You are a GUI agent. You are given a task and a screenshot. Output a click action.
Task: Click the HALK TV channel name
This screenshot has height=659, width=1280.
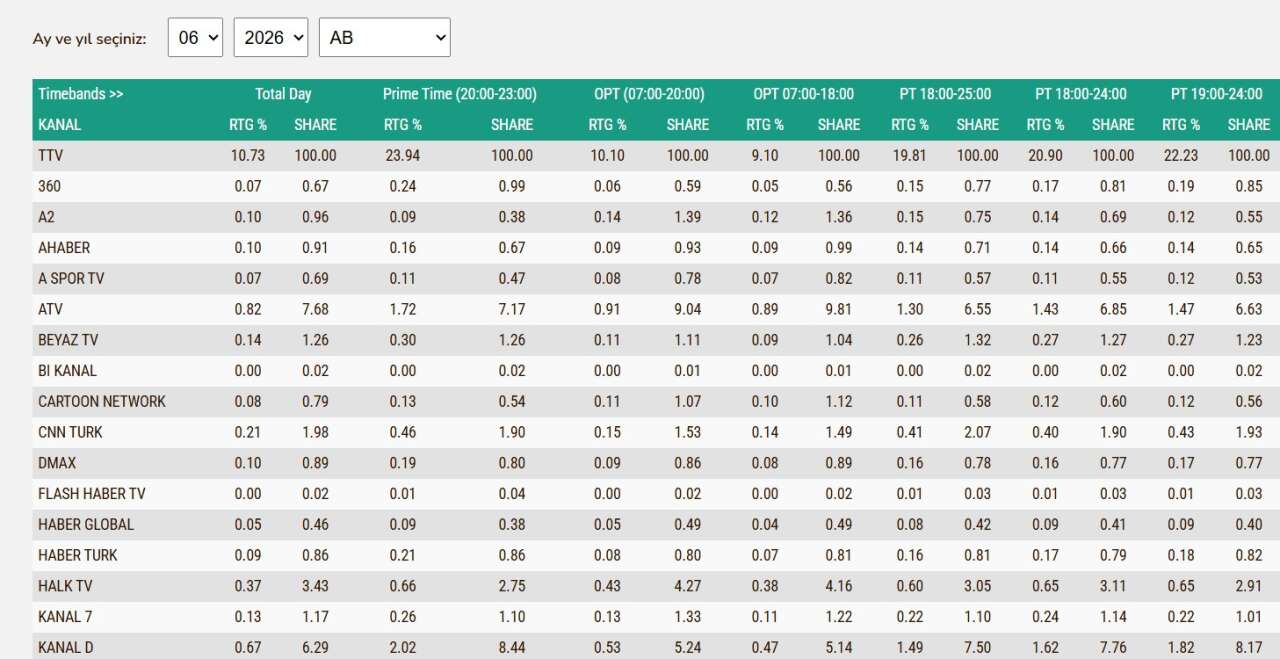[x=65, y=586]
